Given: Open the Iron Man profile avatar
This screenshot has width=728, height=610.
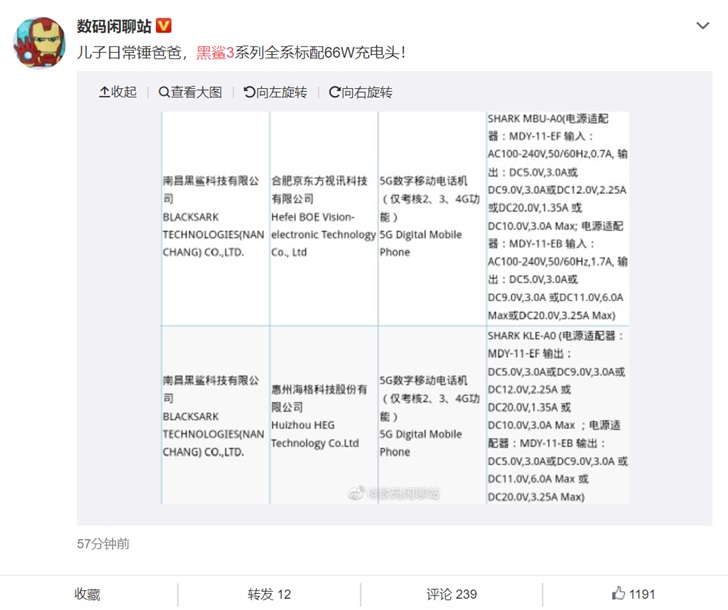Looking at the screenshot, I should coord(39,43).
